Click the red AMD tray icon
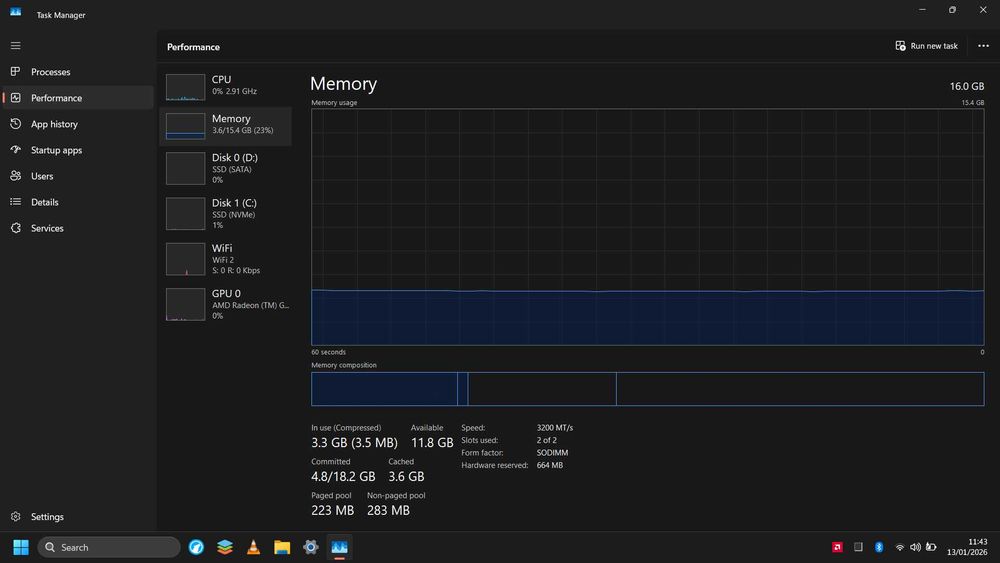The image size is (1000, 563). coord(837,547)
